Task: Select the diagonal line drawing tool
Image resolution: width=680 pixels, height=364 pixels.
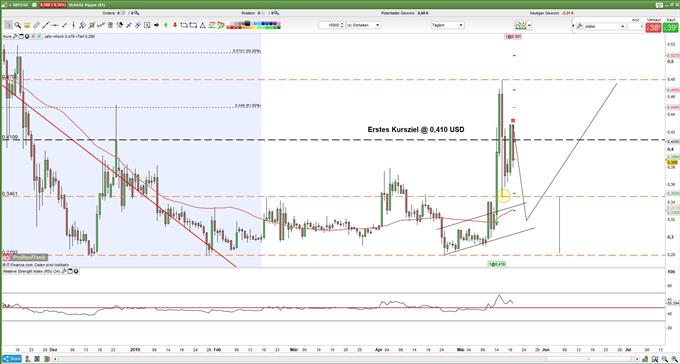Action: tap(46, 25)
